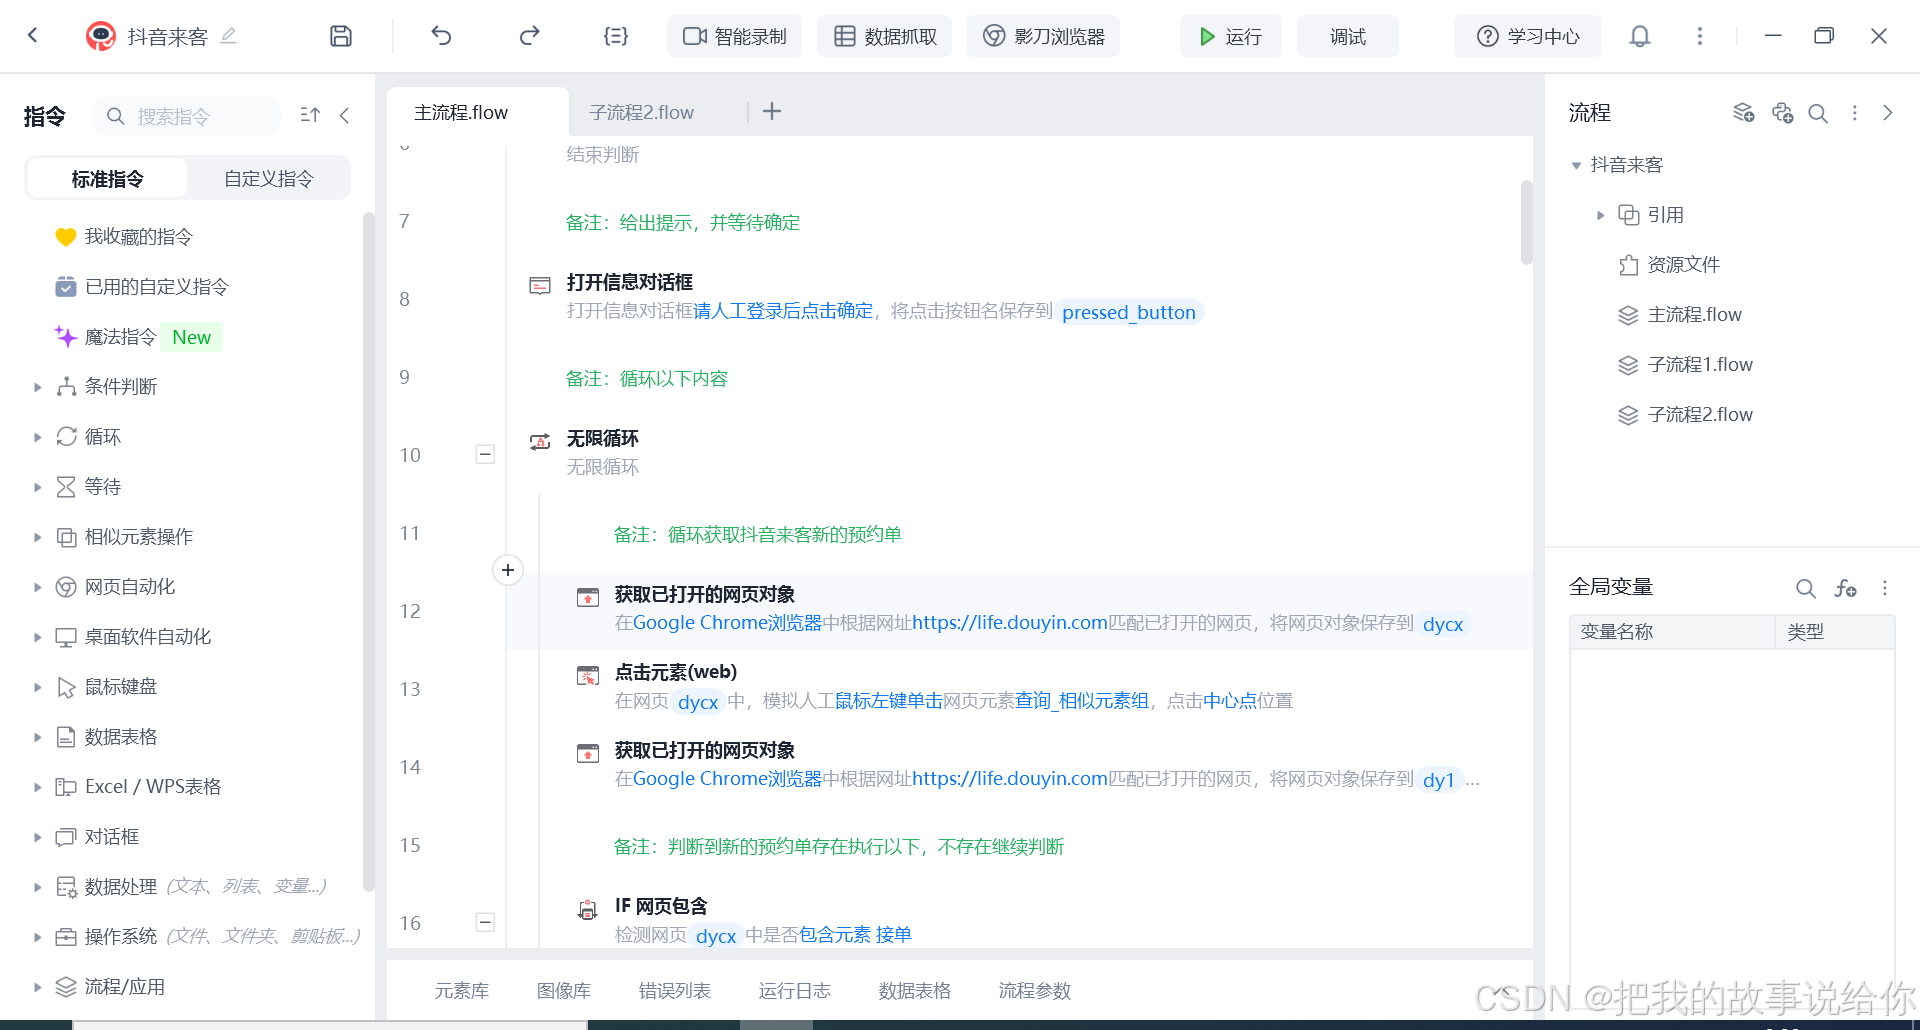This screenshot has width=1920, height=1030.
Task: Click the add-flow layers icon in 流程 panel
Action: click(x=1743, y=112)
